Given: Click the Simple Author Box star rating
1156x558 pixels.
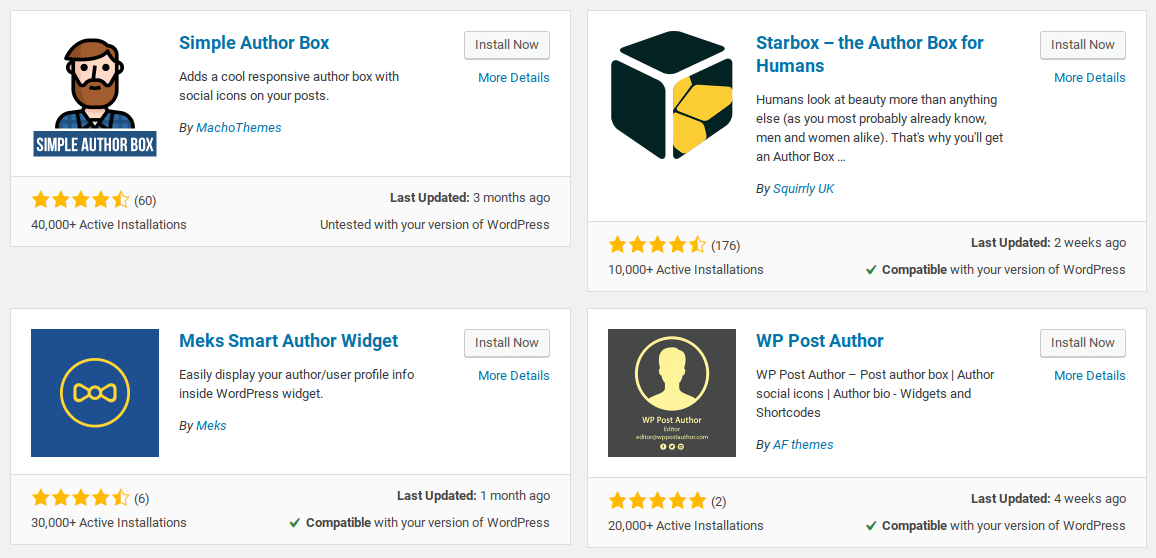Looking at the screenshot, I should coord(80,199).
